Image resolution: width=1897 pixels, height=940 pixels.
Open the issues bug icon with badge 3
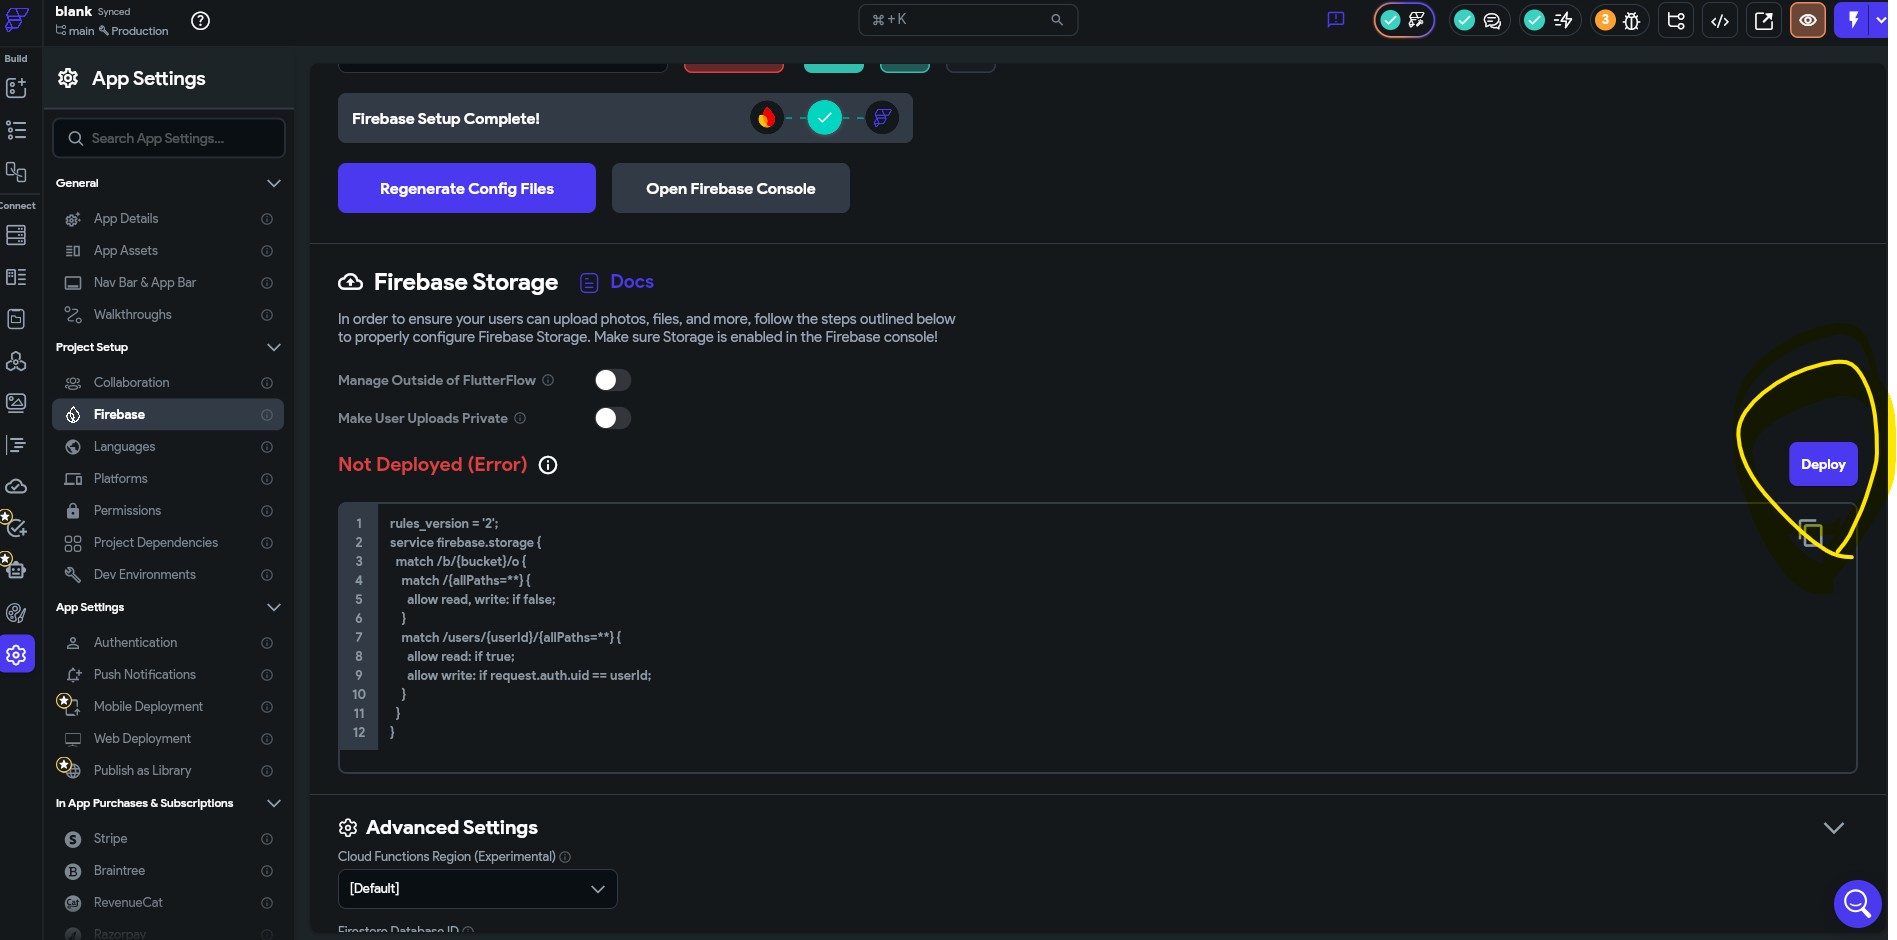coord(1619,20)
